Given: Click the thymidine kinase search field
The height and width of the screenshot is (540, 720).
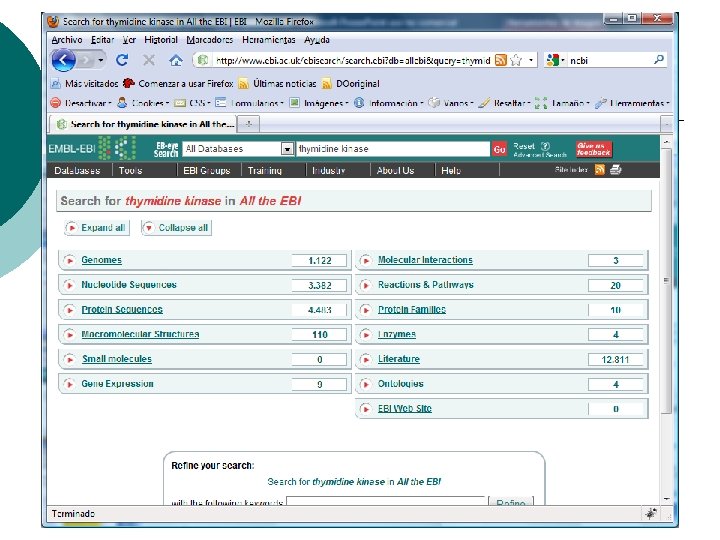Looking at the screenshot, I should click(393, 149).
